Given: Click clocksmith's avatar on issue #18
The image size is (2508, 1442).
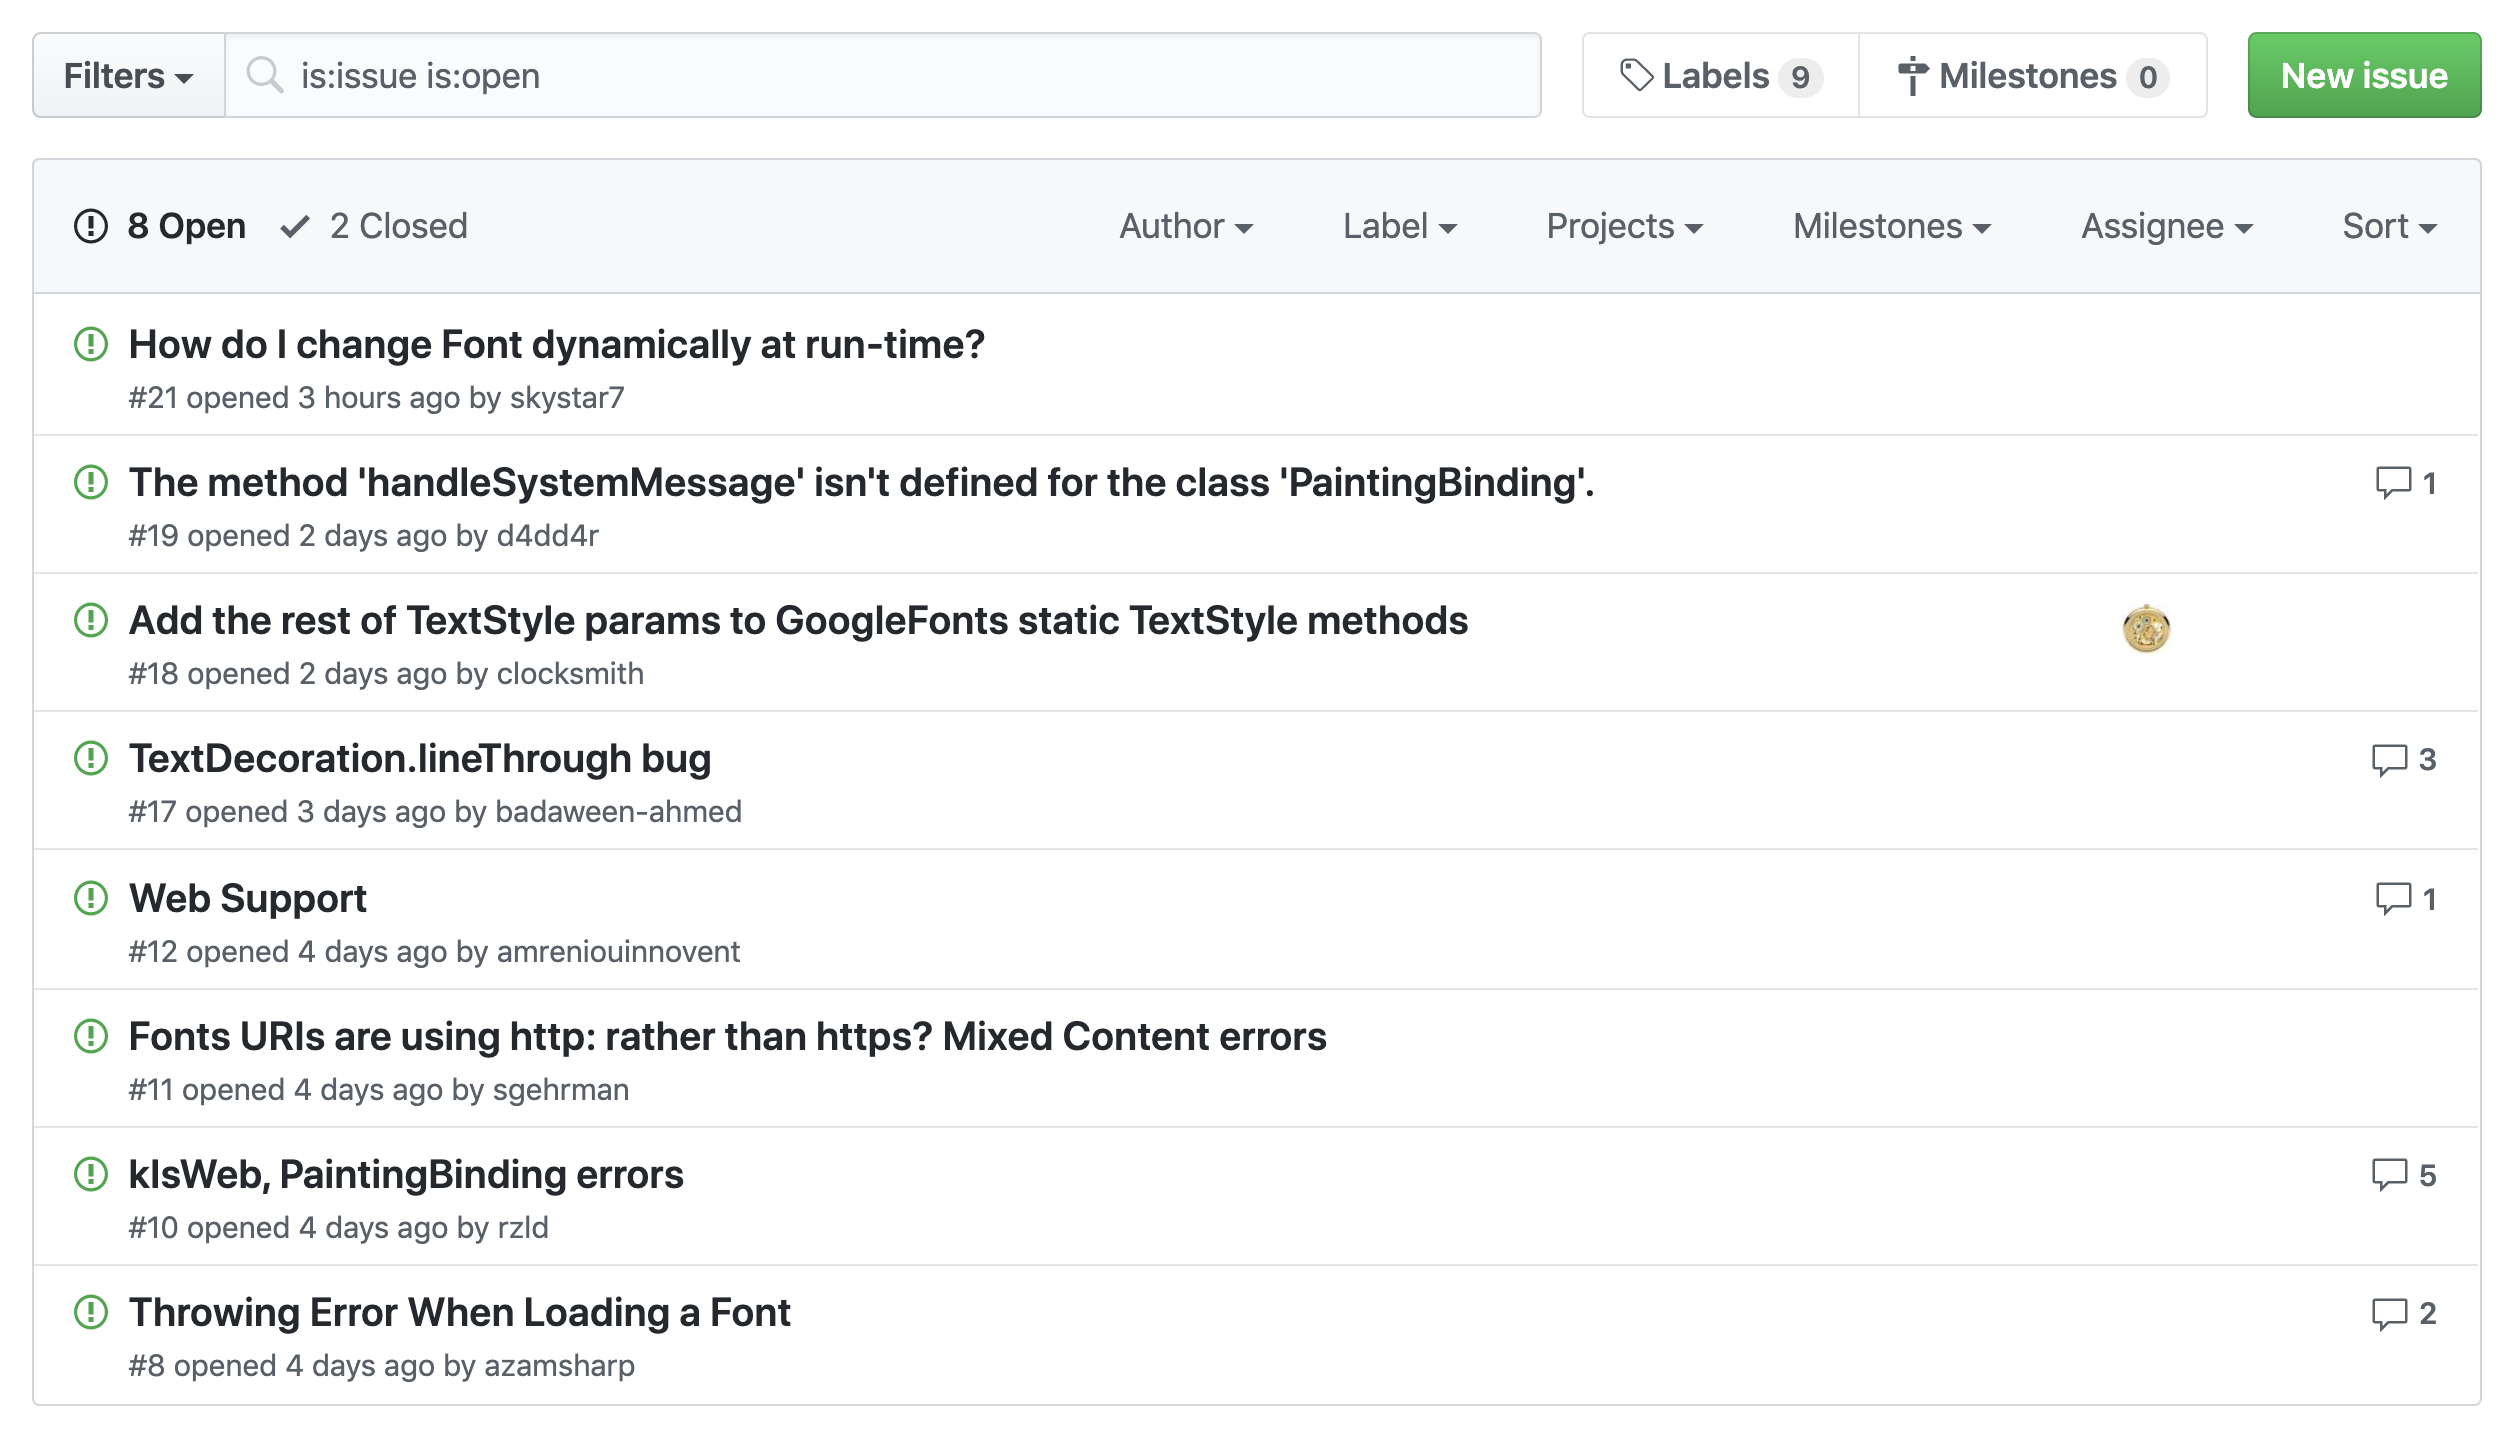Looking at the screenshot, I should pos(2146,628).
